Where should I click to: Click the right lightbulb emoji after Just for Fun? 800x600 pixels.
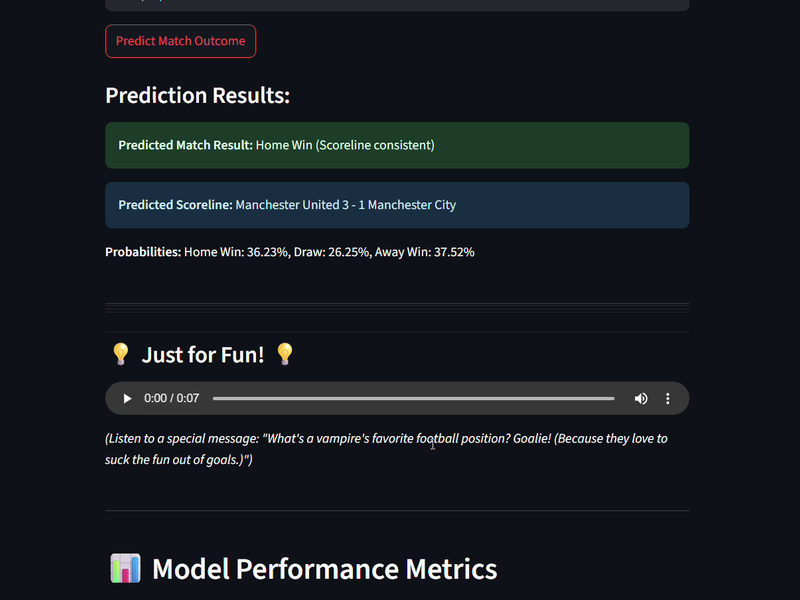(x=285, y=354)
